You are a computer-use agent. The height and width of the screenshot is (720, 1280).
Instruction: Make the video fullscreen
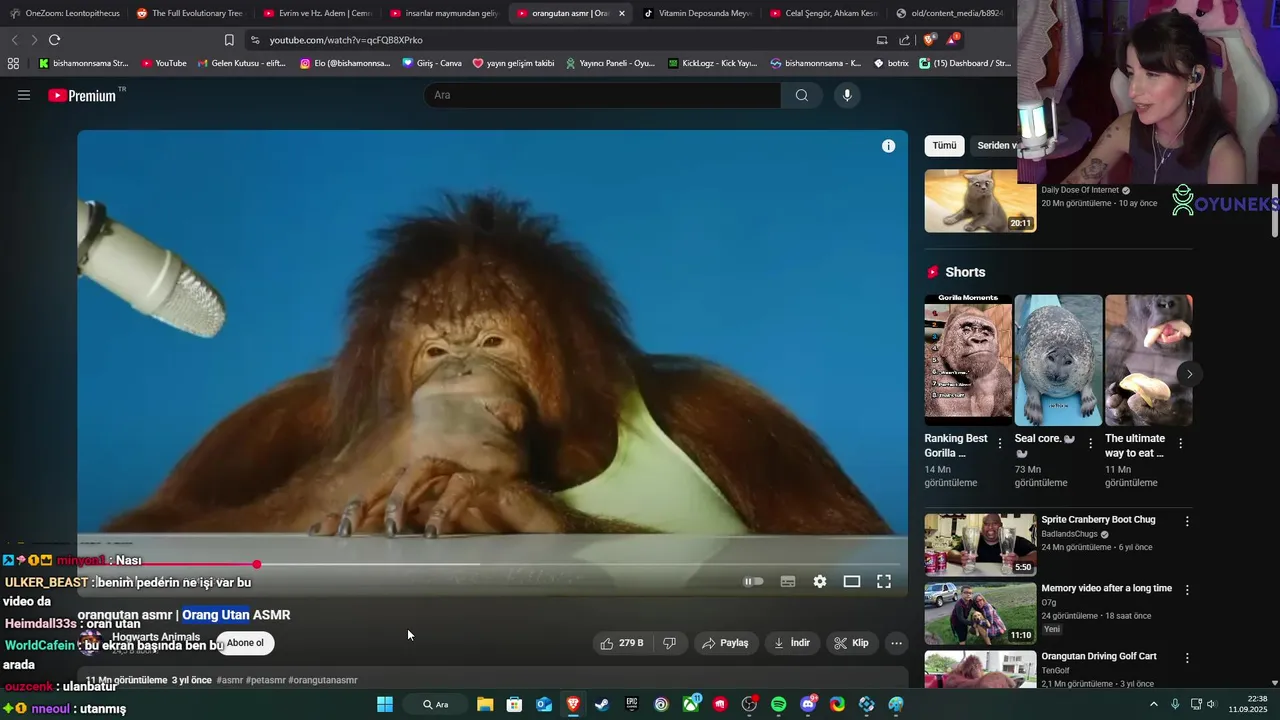[884, 581]
